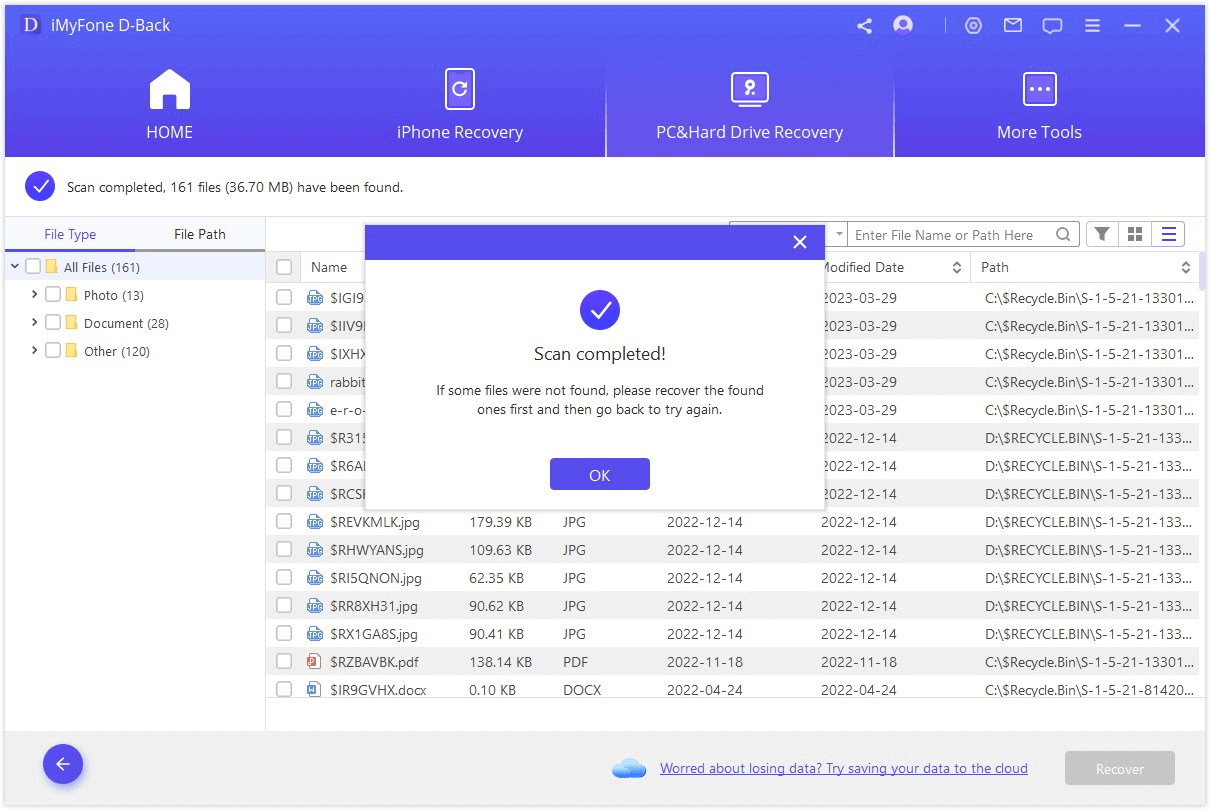The width and height of the screenshot is (1209, 809).
Task: Check the box for $REVKMLK.jpg
Action: (284, 522)
